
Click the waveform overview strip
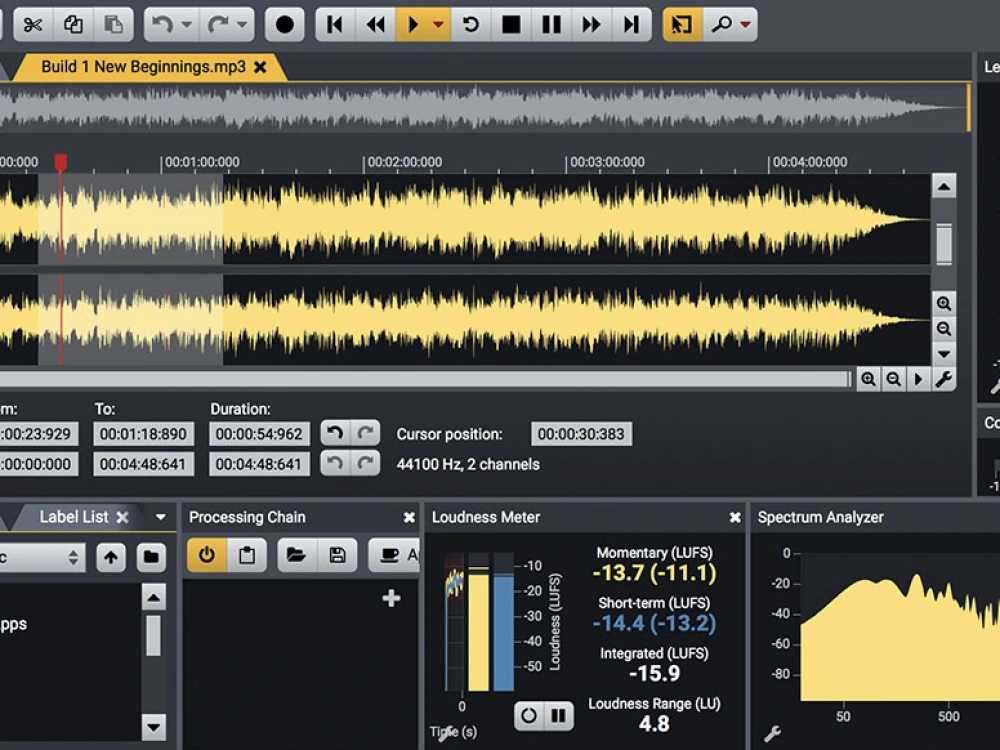(483, 107)
